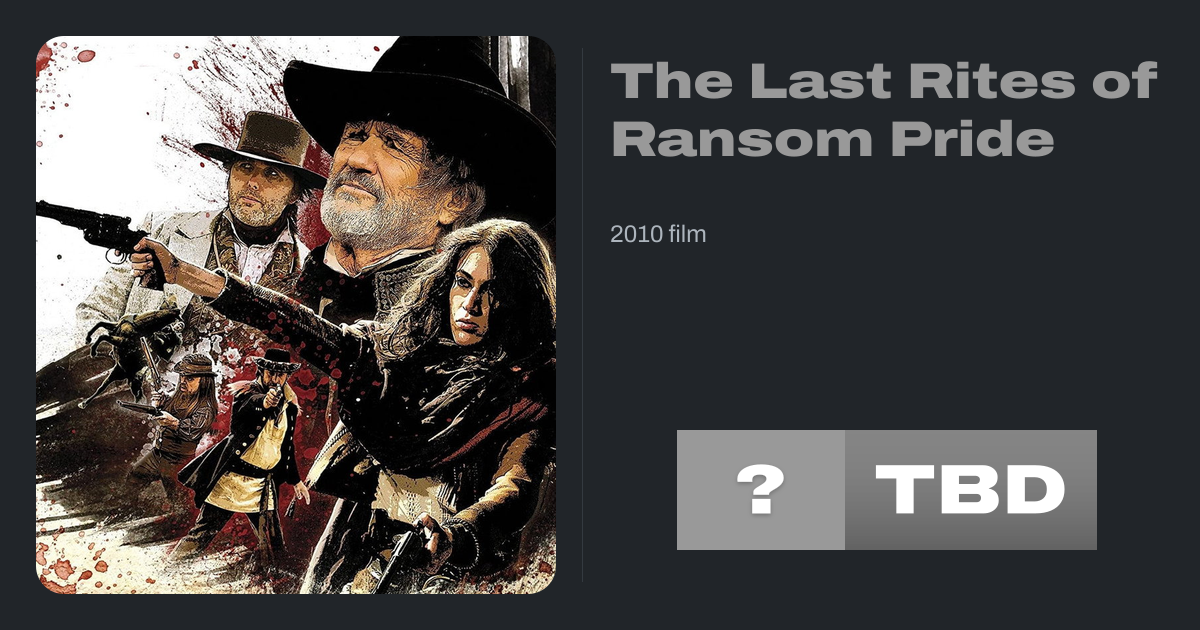Click the vertical divider beside the poster

pyautogui.click(x=583, y=314)
